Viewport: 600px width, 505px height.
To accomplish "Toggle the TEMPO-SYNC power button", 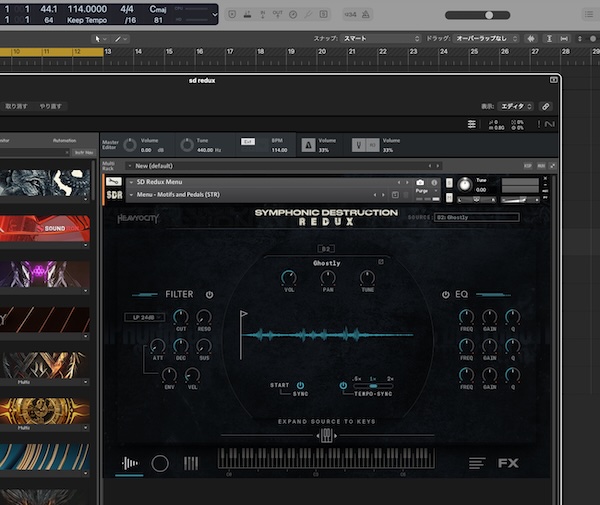I will click(343, 385).
